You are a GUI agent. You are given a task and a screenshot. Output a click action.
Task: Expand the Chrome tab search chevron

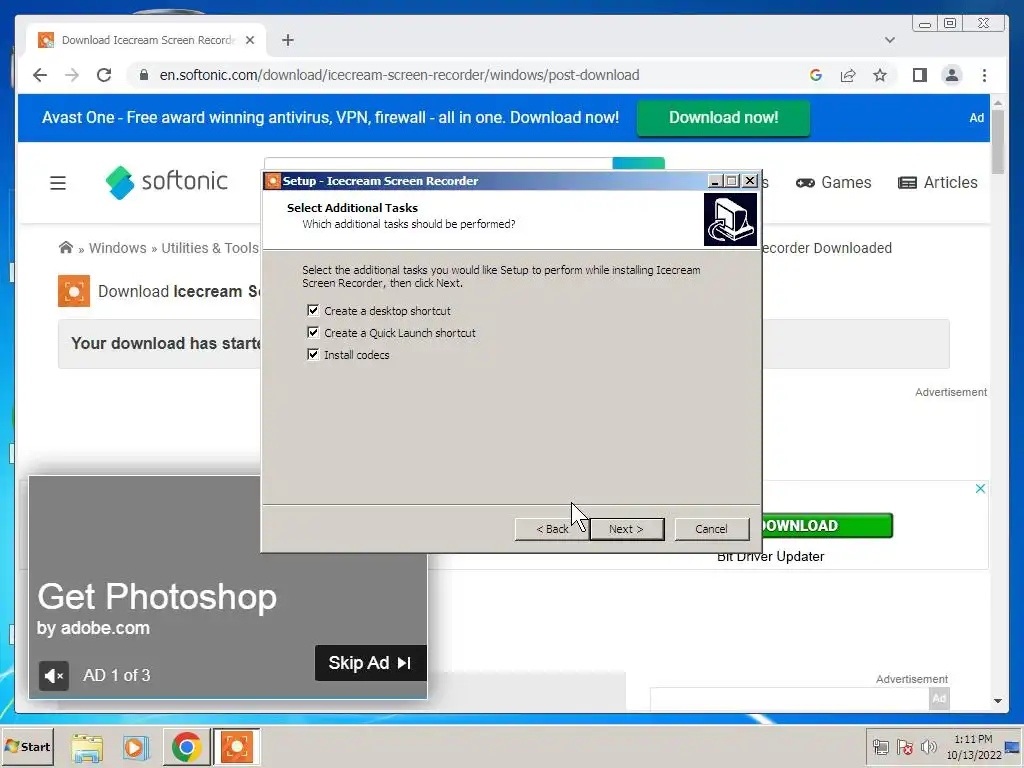click(x=889, y=40)
